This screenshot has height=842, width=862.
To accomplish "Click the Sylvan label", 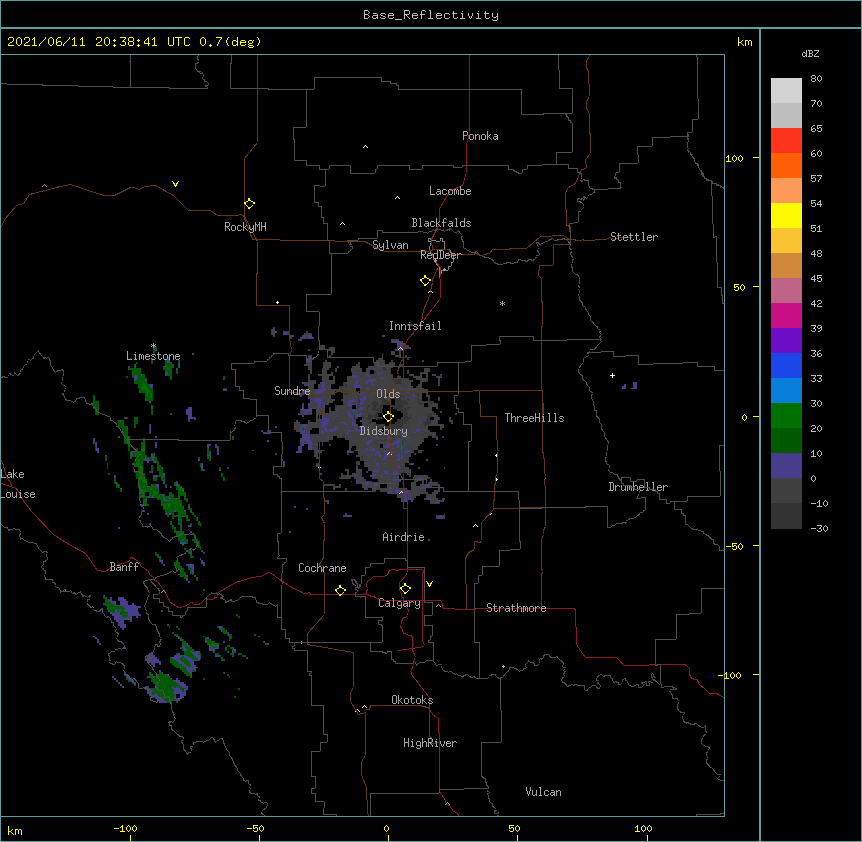I will click(390, 245).
